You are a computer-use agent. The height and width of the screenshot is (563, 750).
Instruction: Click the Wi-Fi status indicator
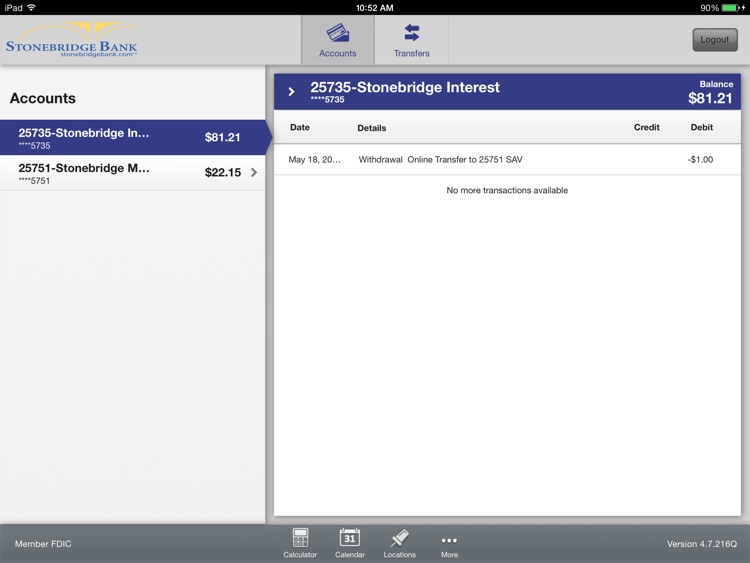tap(32, 7)
